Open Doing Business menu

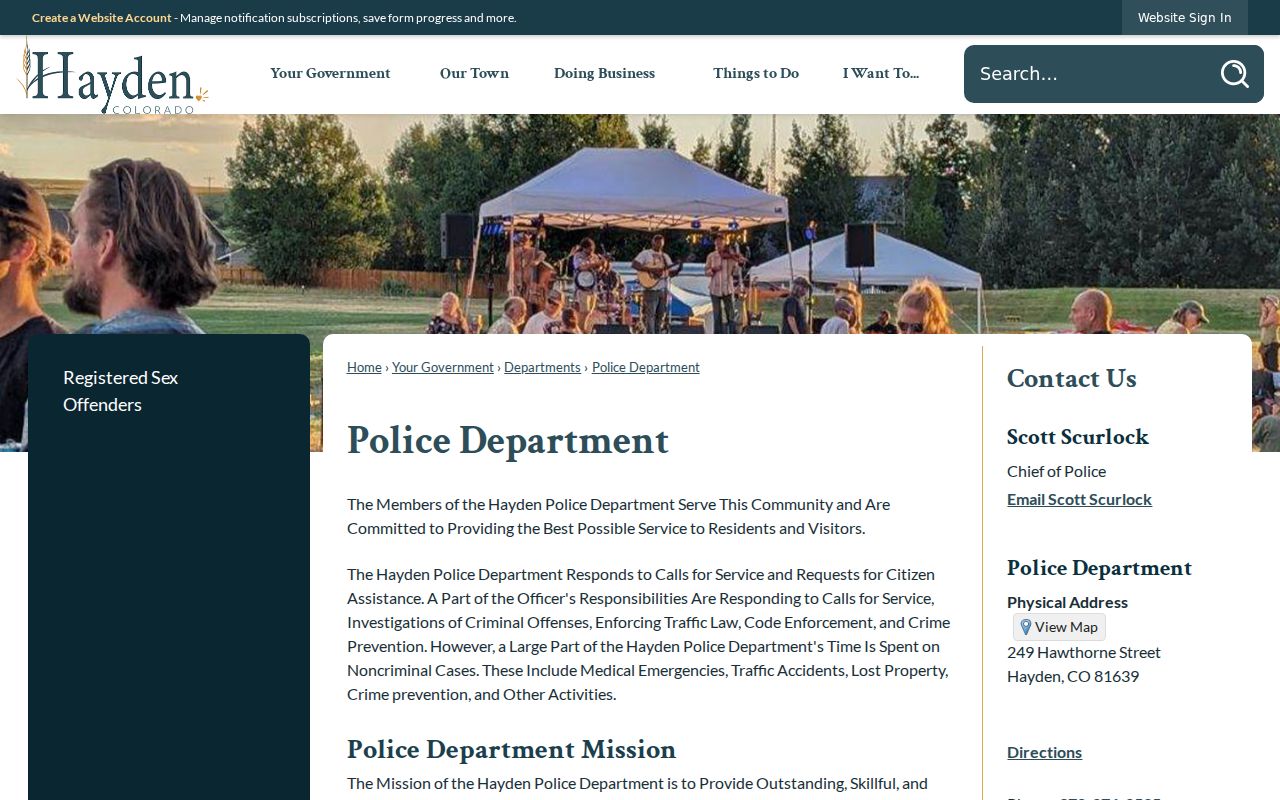tap(604, 73)
